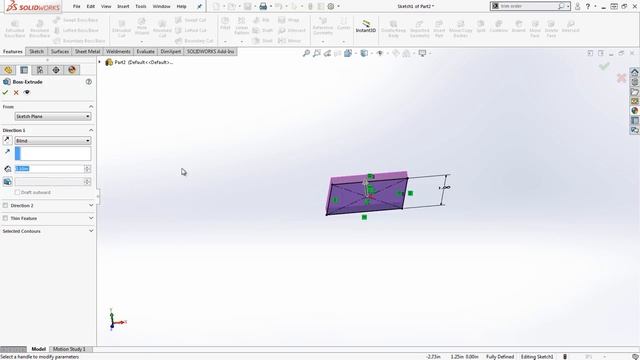Open the Blind end condition dropdown

pos(53,140)
